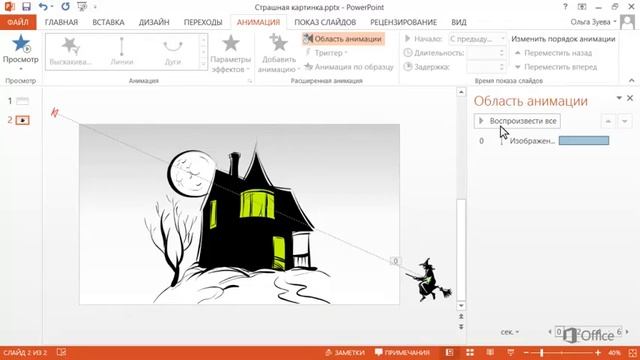Click Animation Painter (Анимация по образцу)

tap(349, 67)
